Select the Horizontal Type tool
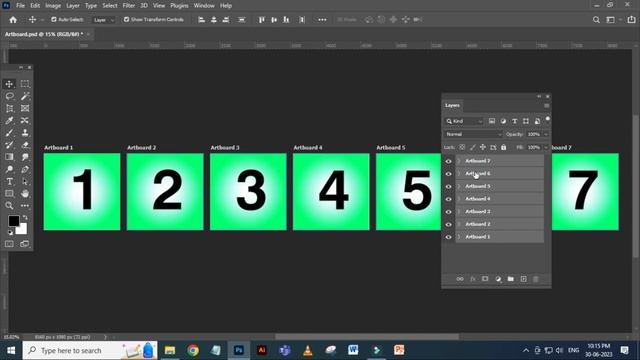The width and height of the screenshot is (640, 360). pyautogui.click(x=9, y=181)
